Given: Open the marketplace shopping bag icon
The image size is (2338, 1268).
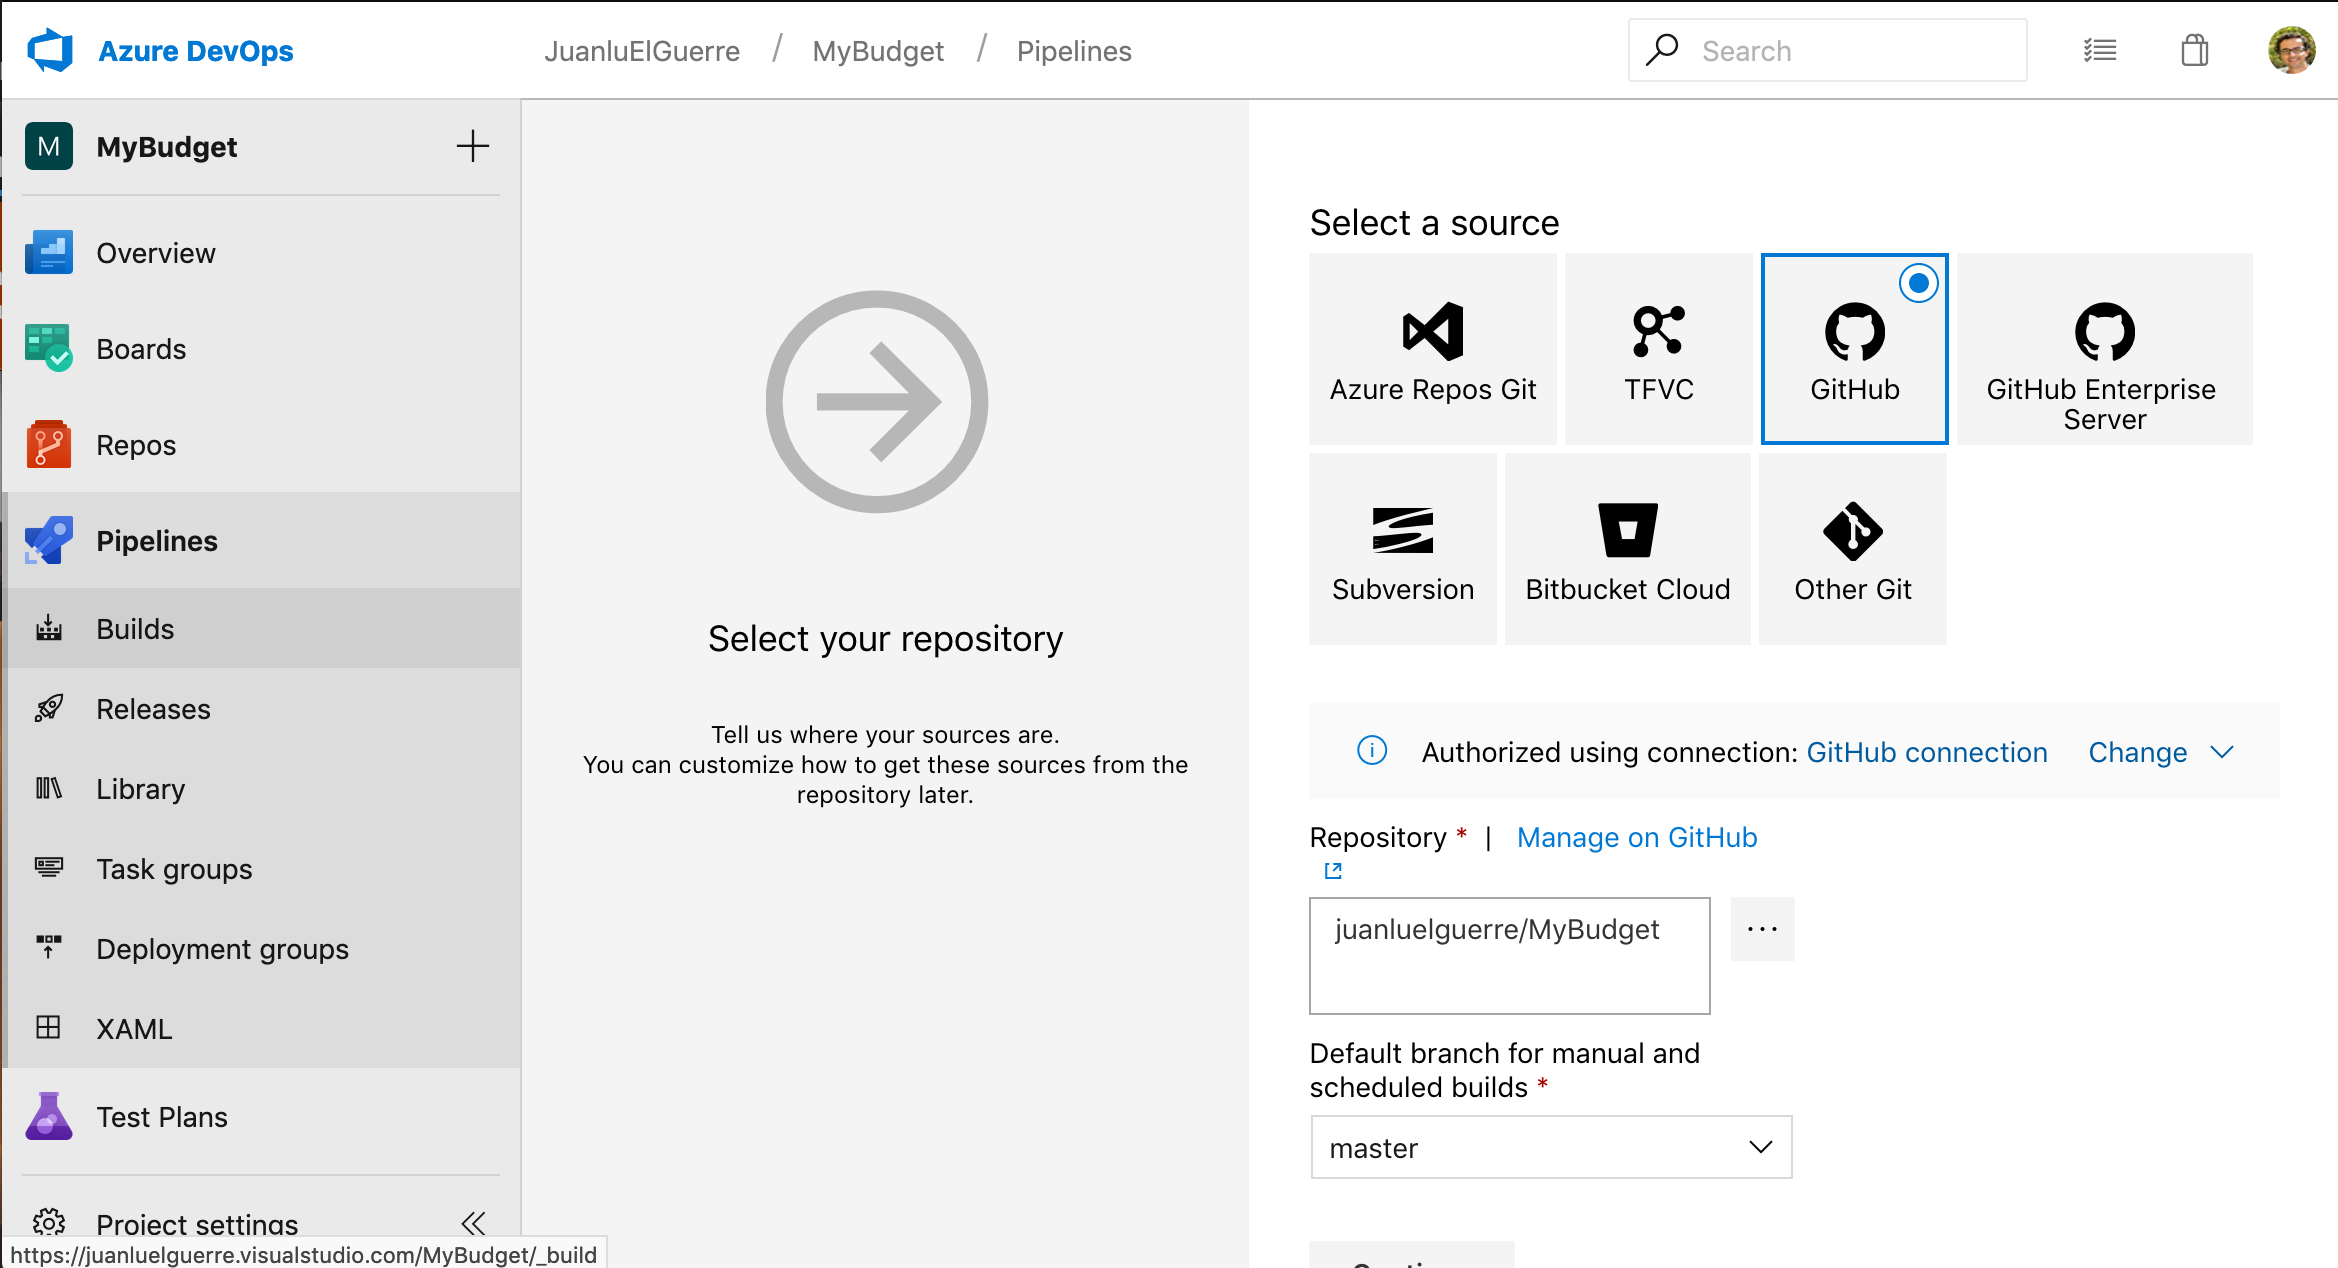Looking at the screenshot, I should click(x=2194, y=50).
